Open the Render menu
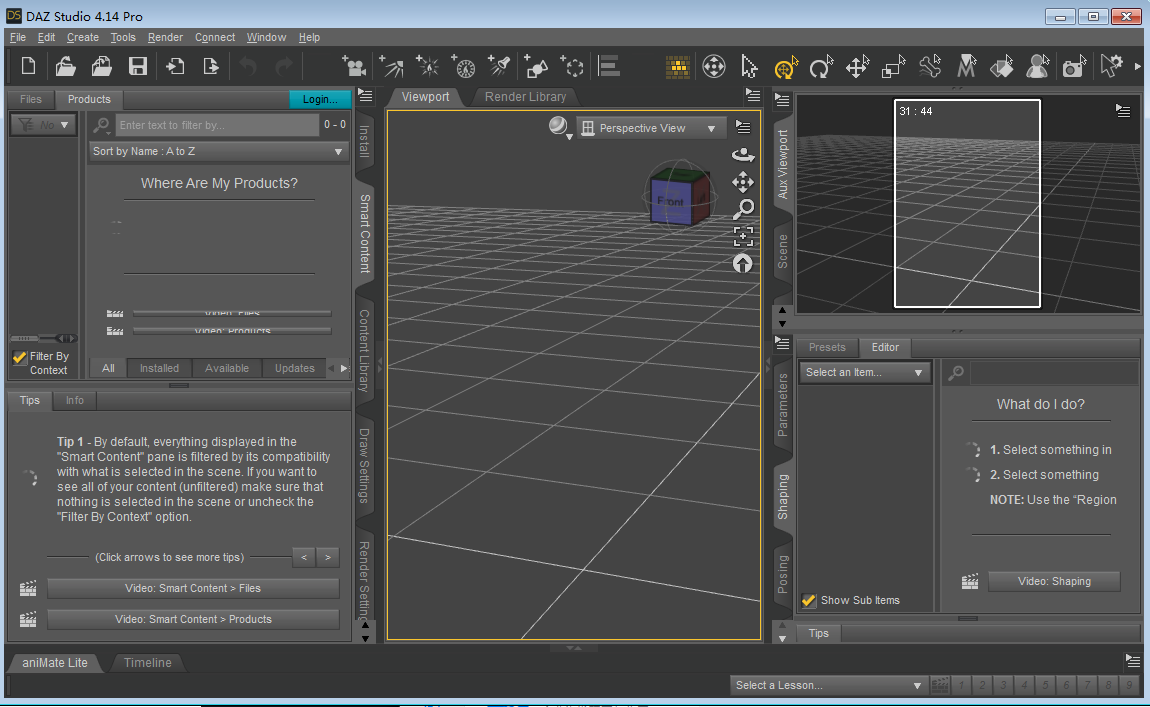The image size is (1150, 707). coord(165,37)
